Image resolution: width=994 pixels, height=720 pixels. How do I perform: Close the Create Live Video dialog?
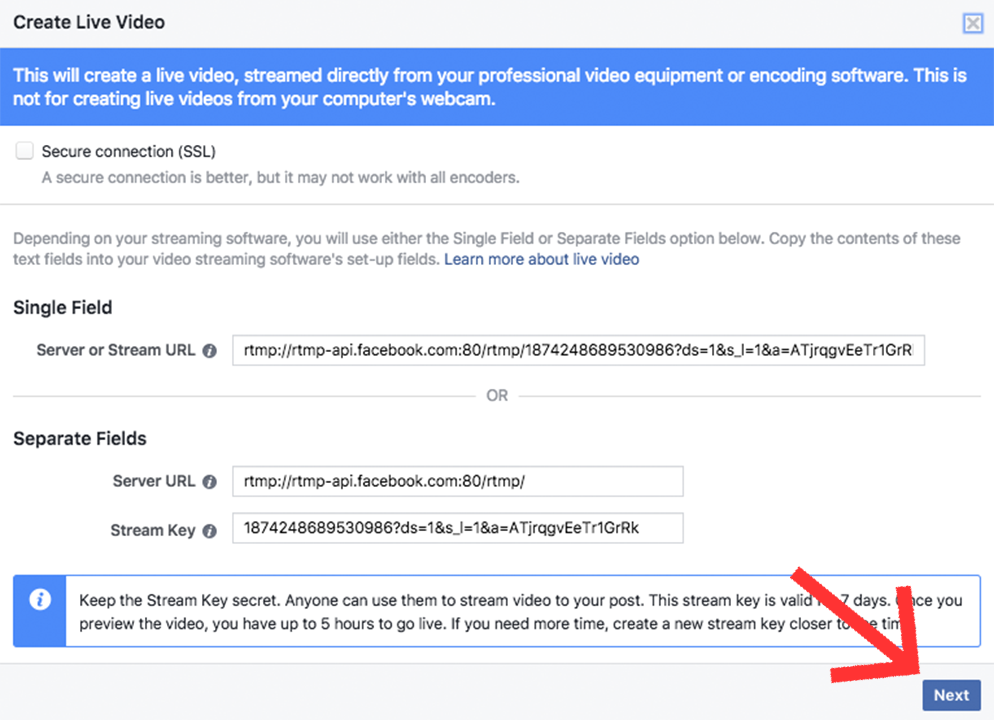[x=972, y=24]
